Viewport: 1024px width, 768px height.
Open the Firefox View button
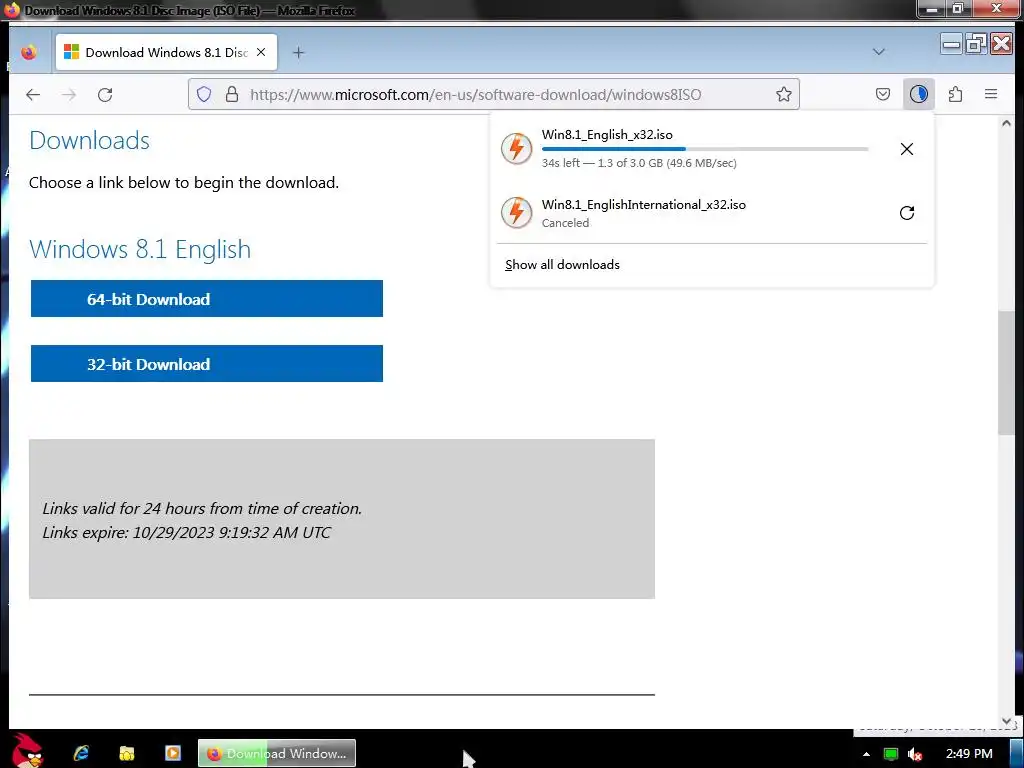click(29, 52)
